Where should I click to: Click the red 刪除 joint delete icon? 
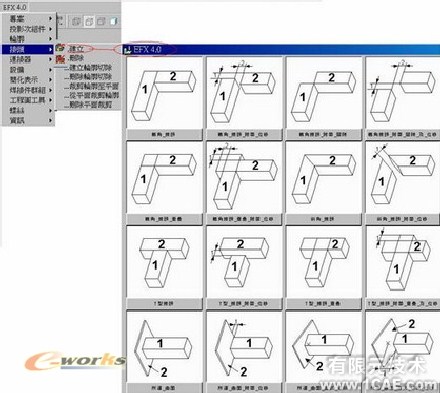tap(60, 59)
